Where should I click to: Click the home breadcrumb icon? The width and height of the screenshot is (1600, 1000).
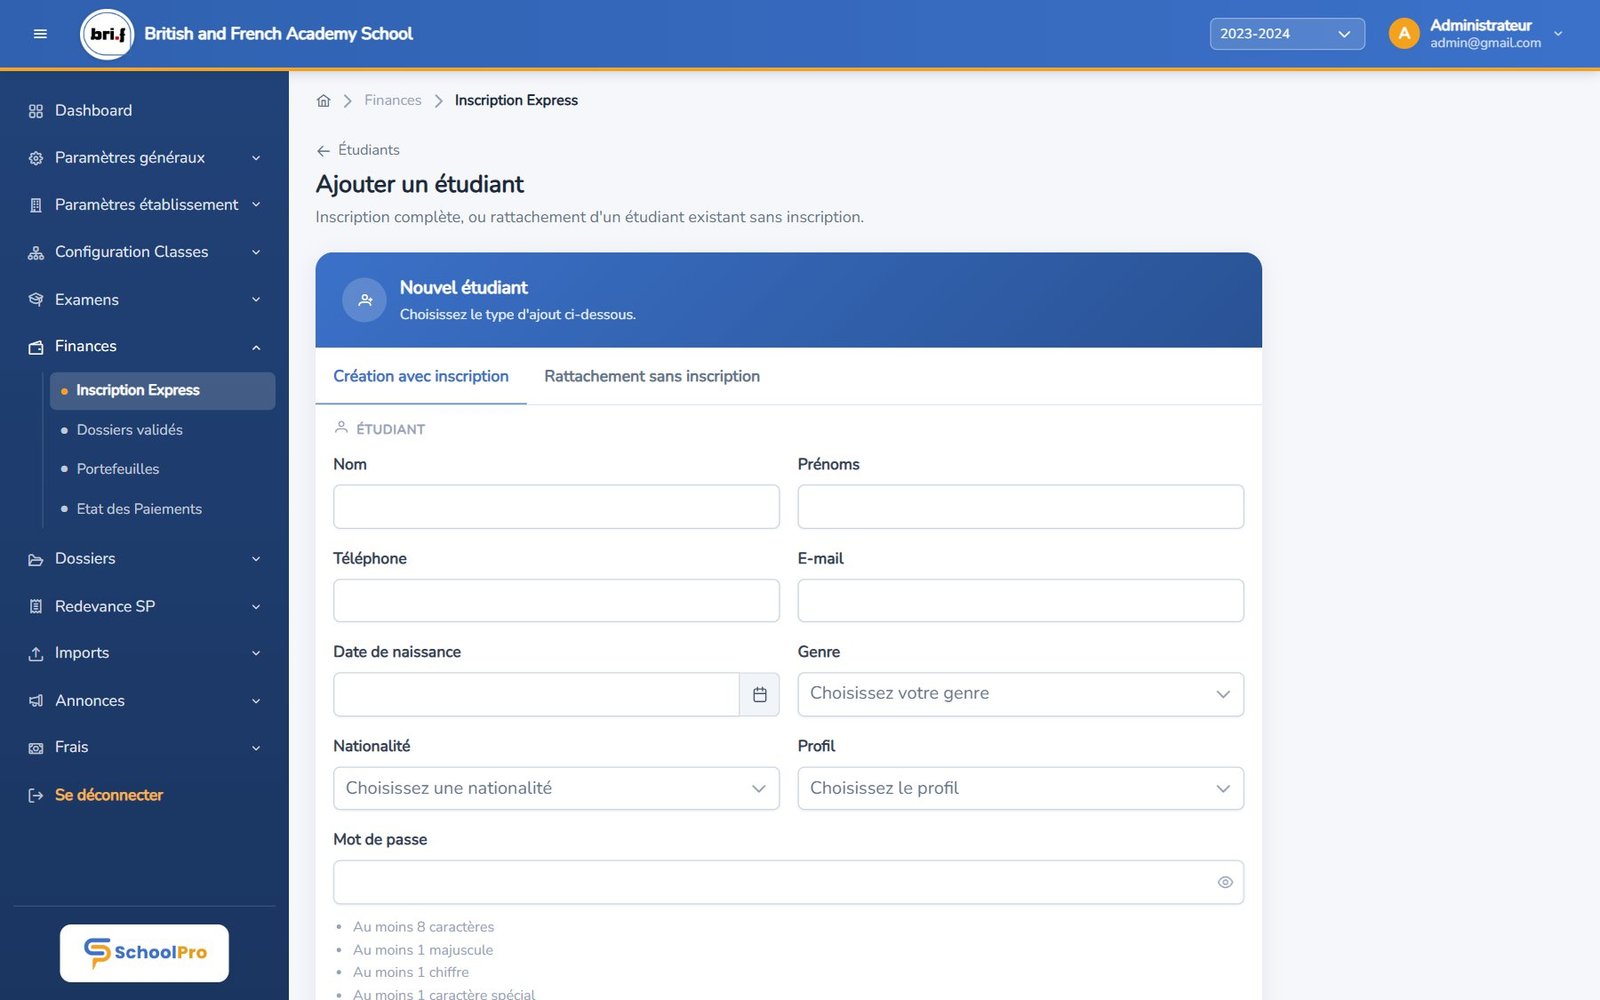tap(323, 101)
